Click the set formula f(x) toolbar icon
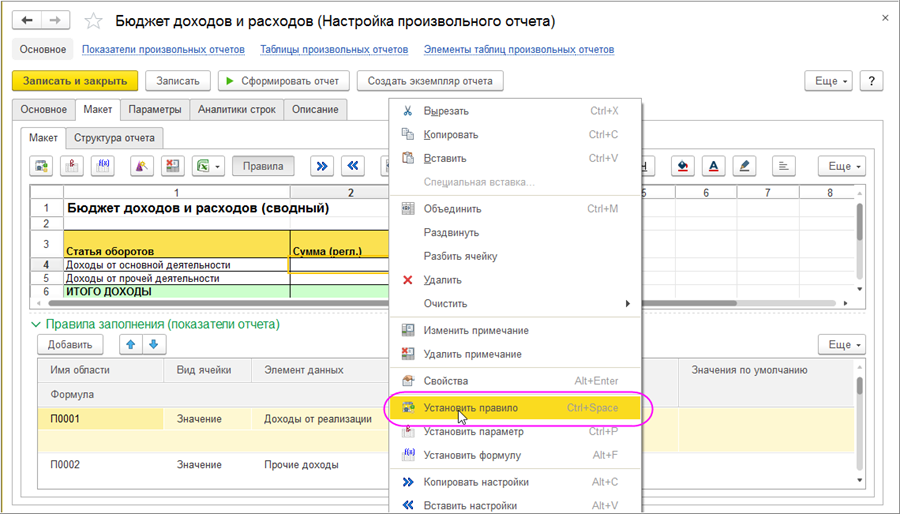Screen dimensions: 900x514 point(101,166)
